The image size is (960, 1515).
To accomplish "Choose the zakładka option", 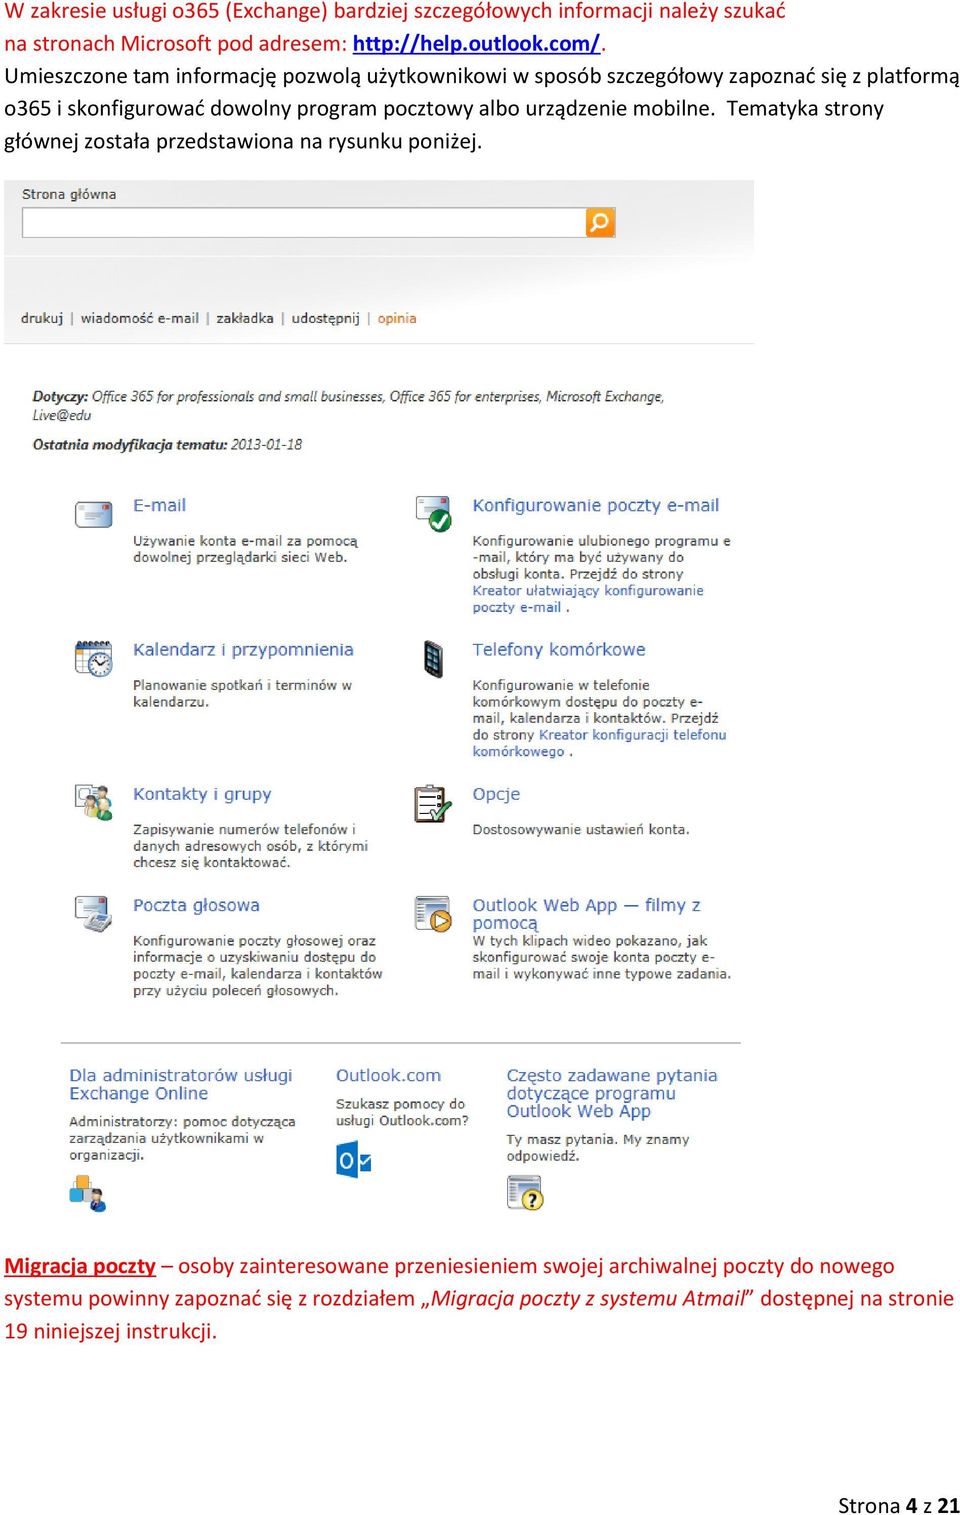I will [x=245, y=318].
